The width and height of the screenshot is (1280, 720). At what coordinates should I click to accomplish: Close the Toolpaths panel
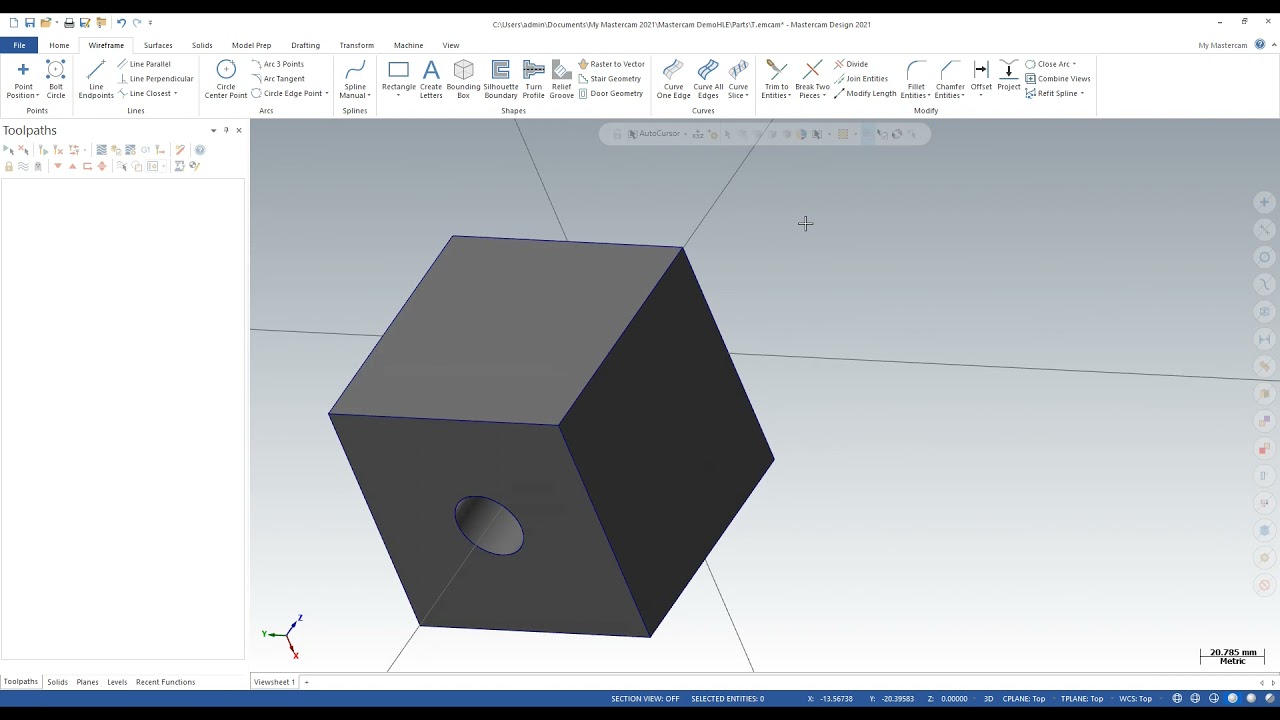click(x=238, y=130)
